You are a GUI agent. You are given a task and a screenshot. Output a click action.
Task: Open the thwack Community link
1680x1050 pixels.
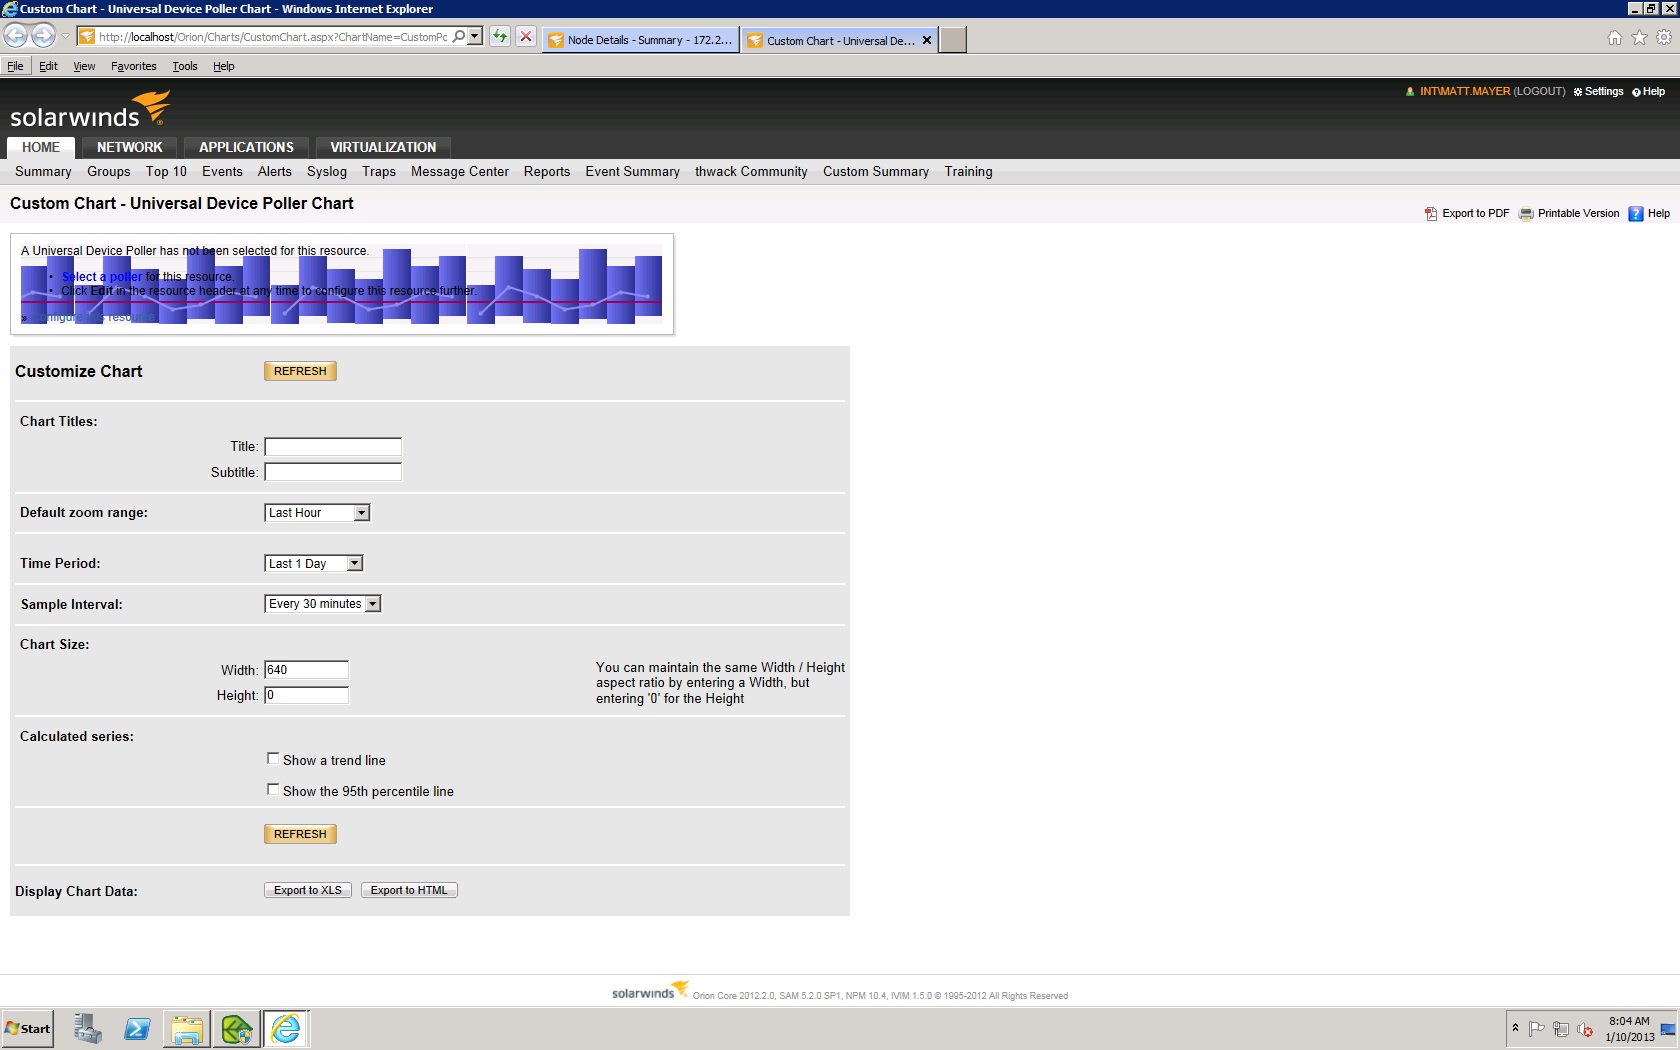coord(751,172)
